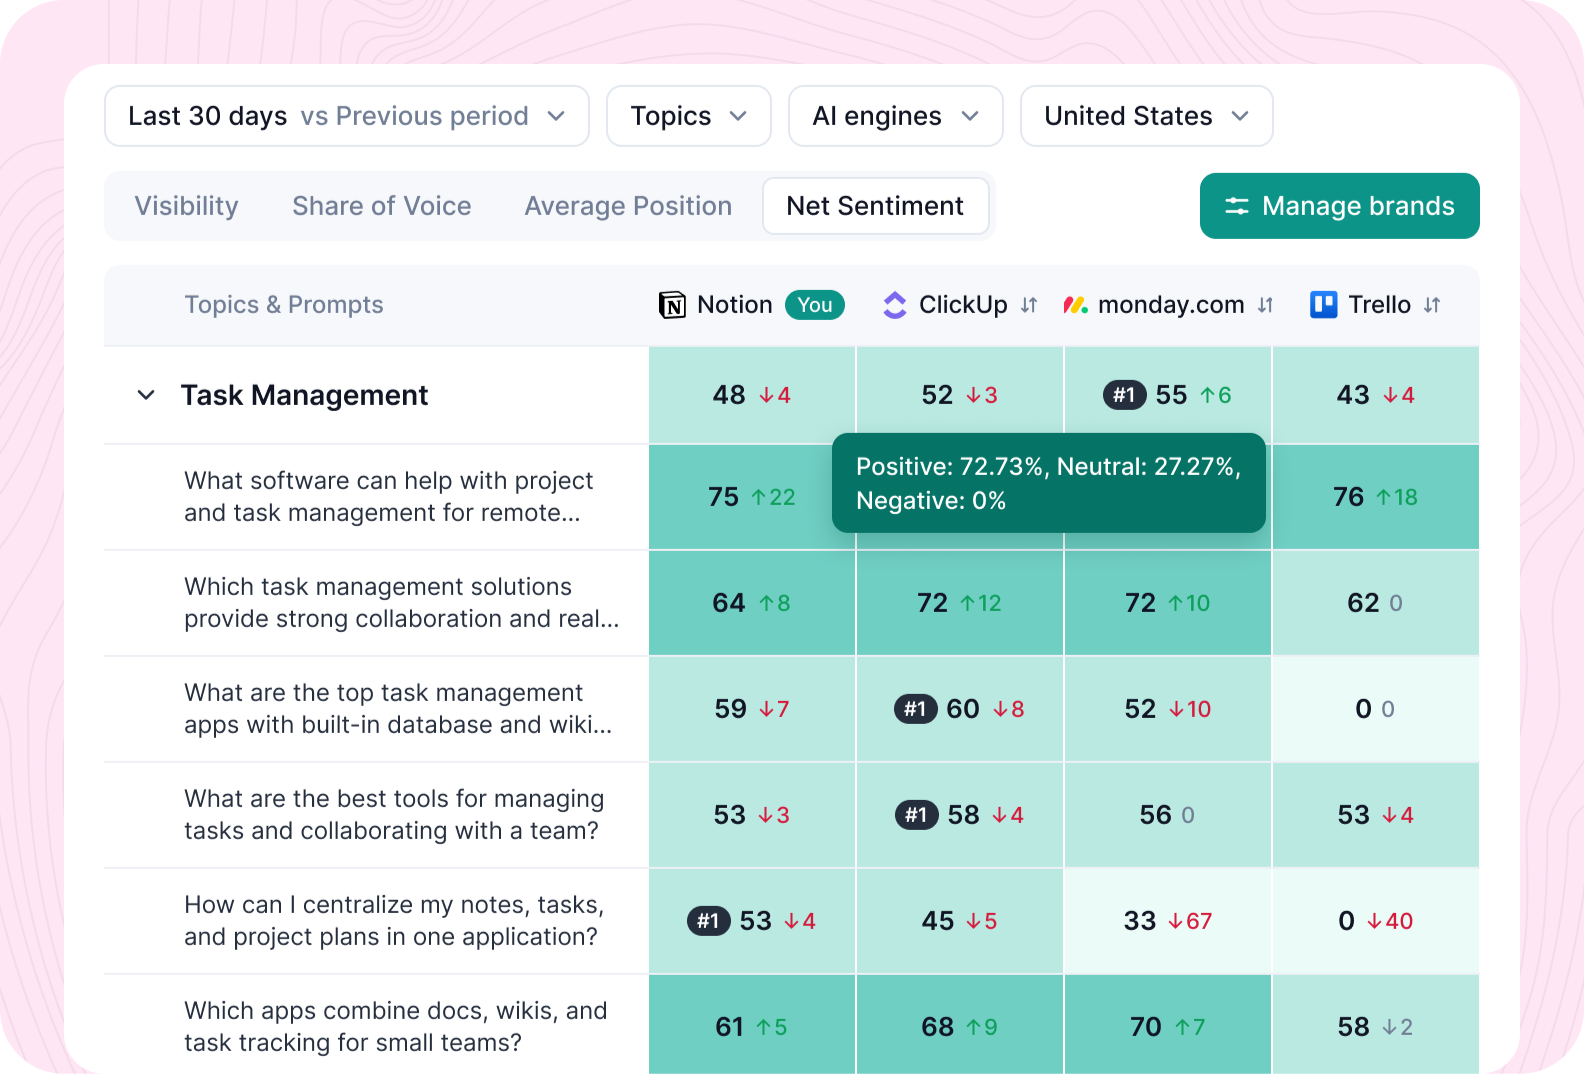Click #1 badge beside Notion score 53
The image size is (1584, 1074).
click(708, 921)
